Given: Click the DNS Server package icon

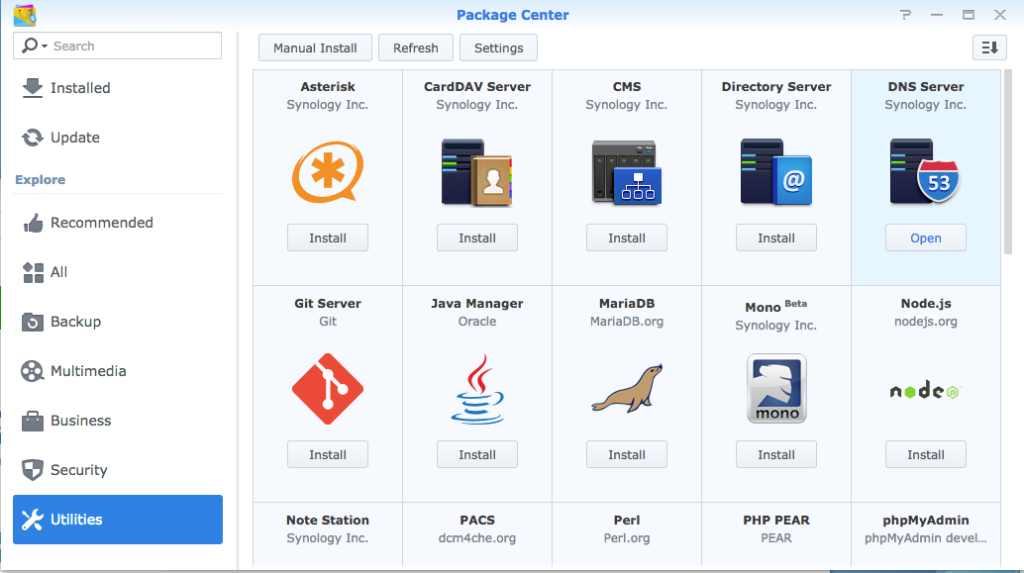Looking at the screenshot, I should click(925, 171).
